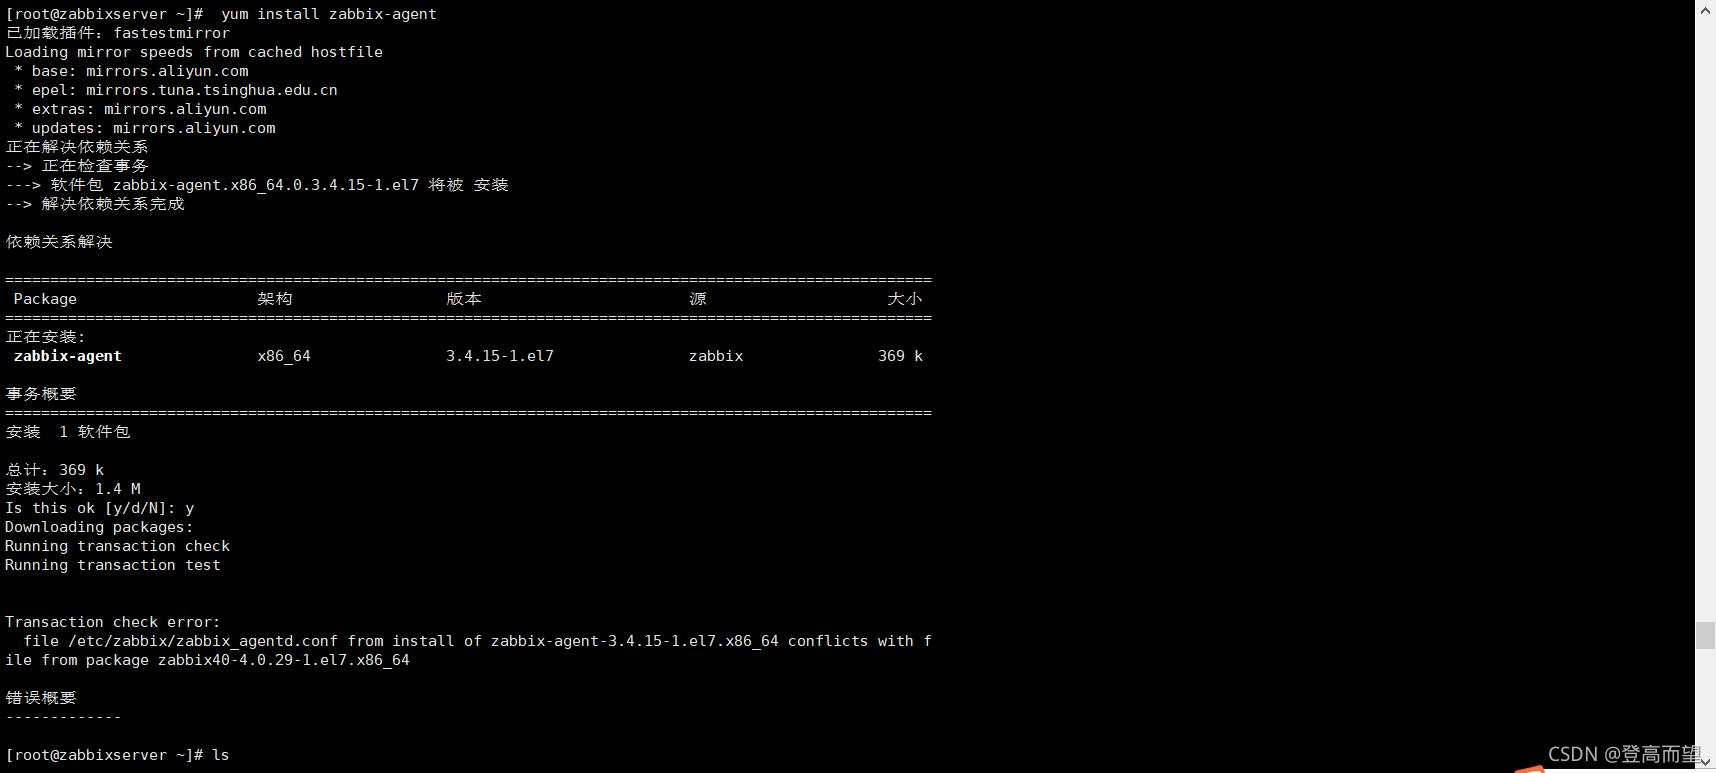
Task: Click the '错误概要' heading
Action: (x=41, y=698)
